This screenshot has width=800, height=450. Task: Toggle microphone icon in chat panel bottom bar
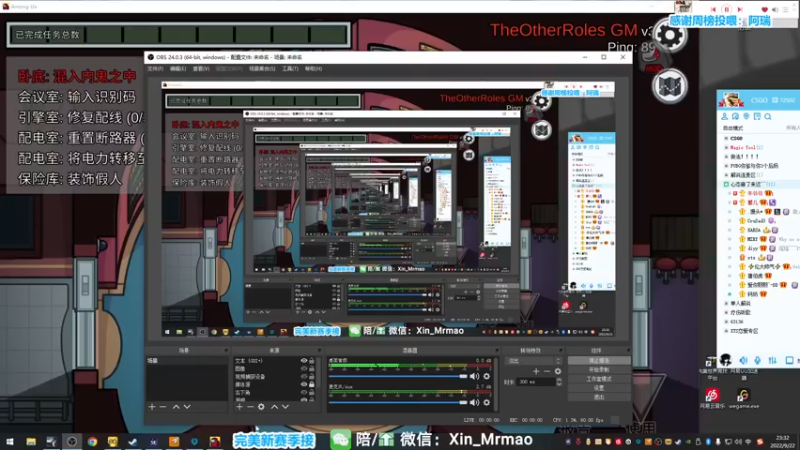(x=758, y=360)
